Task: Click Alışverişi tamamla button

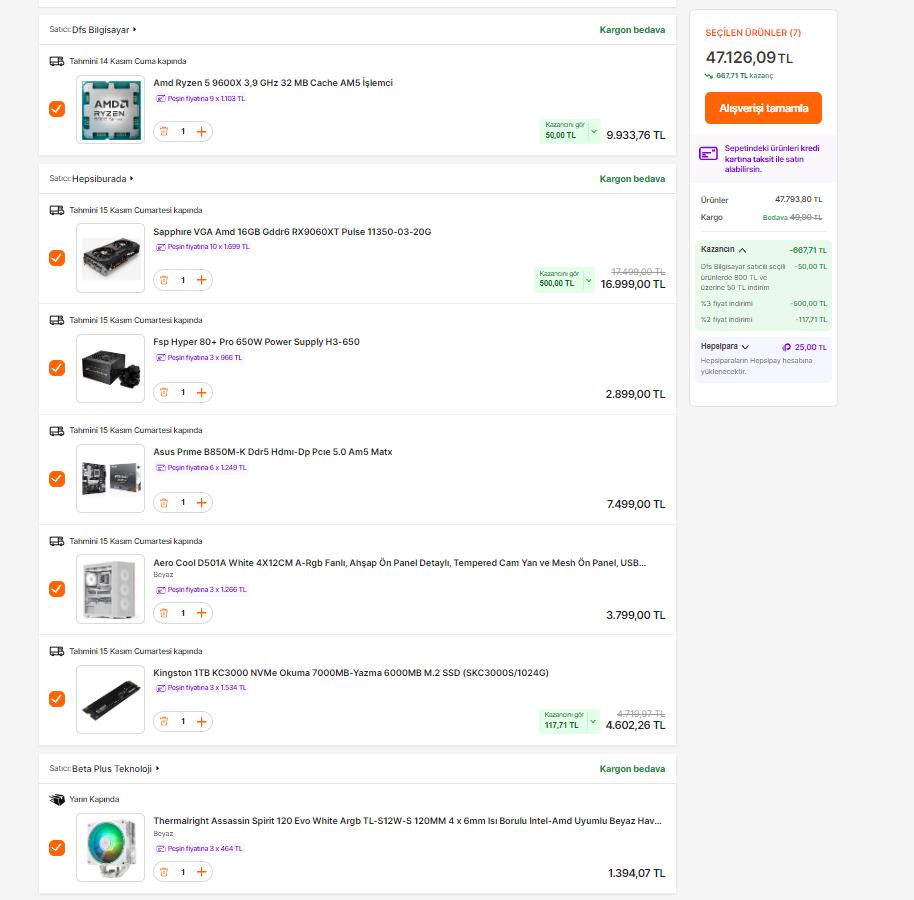Action: 763,108
